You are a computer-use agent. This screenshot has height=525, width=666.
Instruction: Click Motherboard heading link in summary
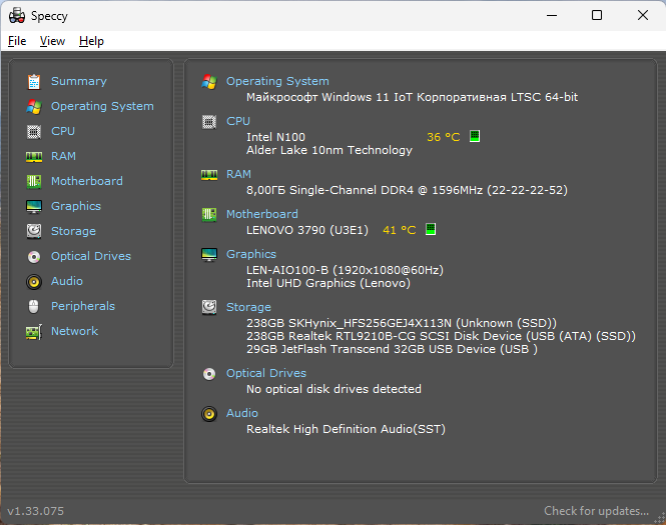click(262, 214)
